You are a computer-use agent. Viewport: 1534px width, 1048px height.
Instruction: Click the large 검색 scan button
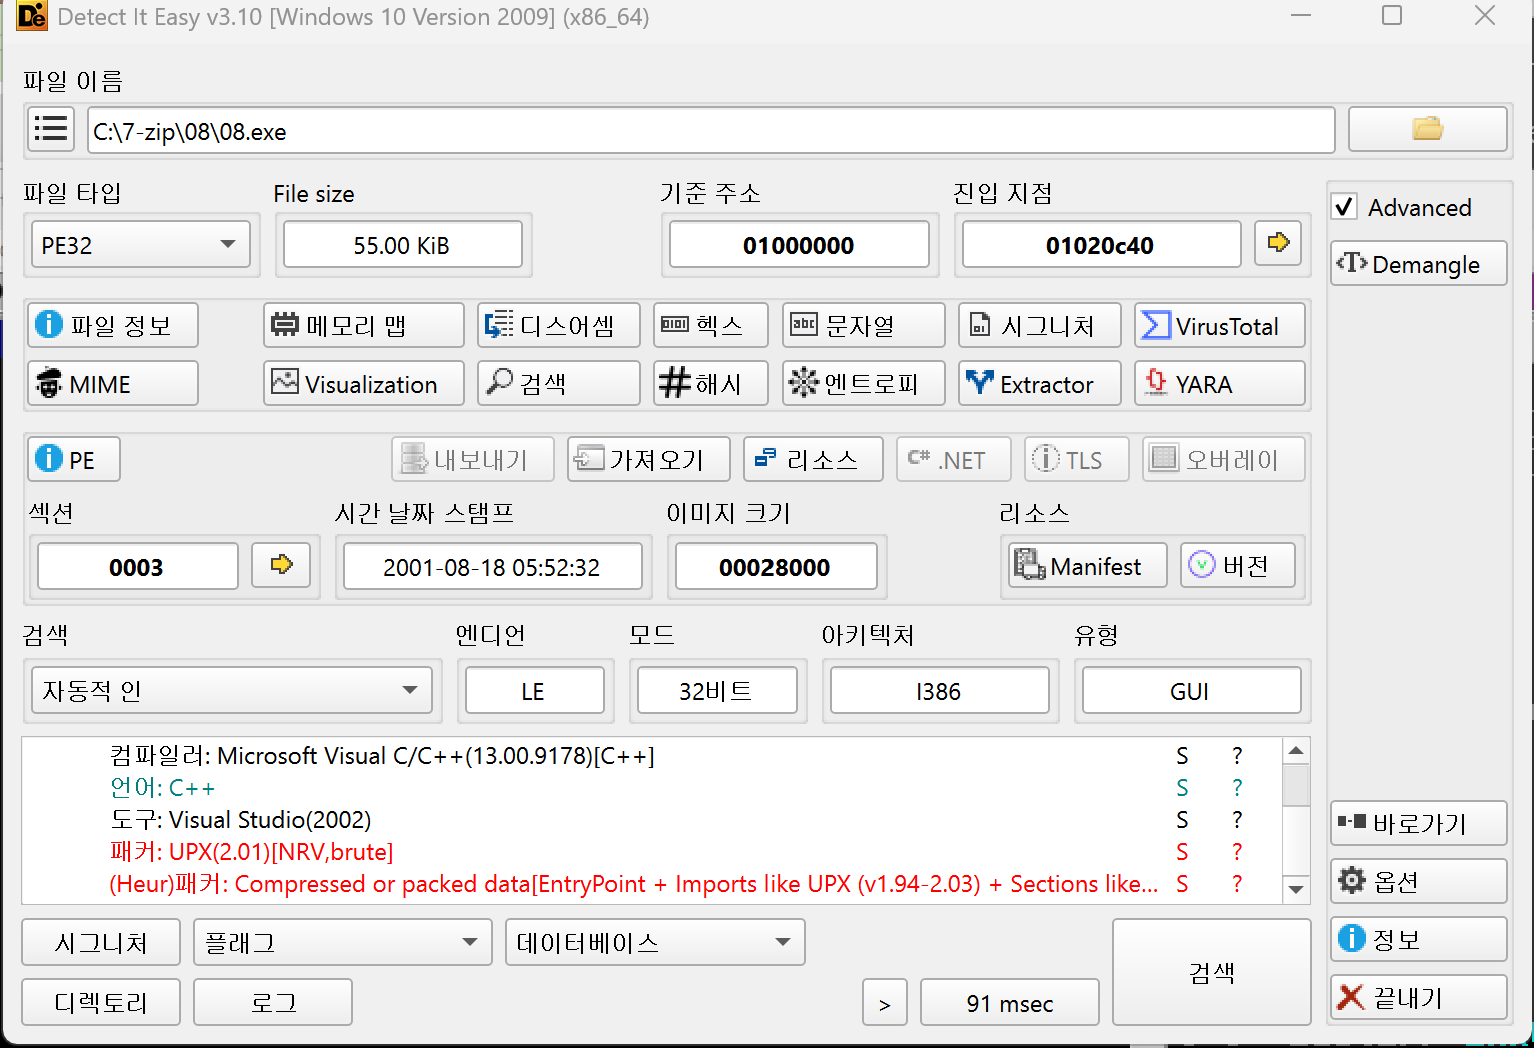(1211, 972)
